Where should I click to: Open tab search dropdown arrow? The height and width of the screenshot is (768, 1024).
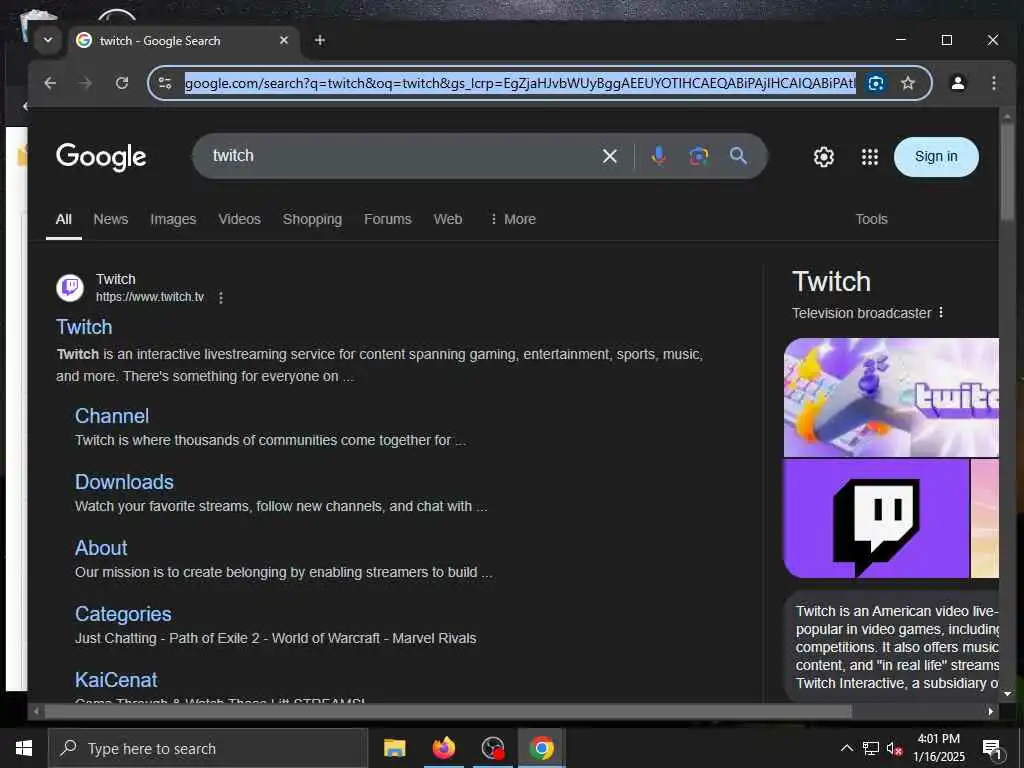pos(48,40)
